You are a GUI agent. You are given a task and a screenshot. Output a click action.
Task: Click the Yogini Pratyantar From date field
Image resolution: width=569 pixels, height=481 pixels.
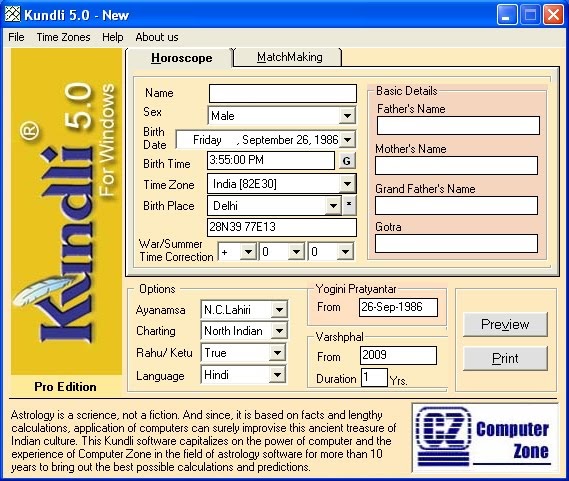tap(398, 307)
